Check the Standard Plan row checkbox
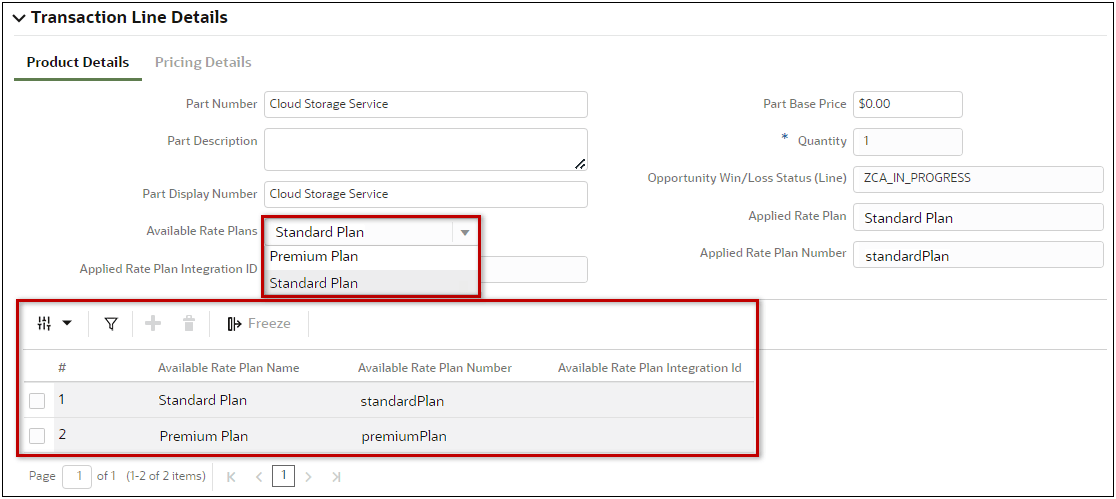 [37, 401]
